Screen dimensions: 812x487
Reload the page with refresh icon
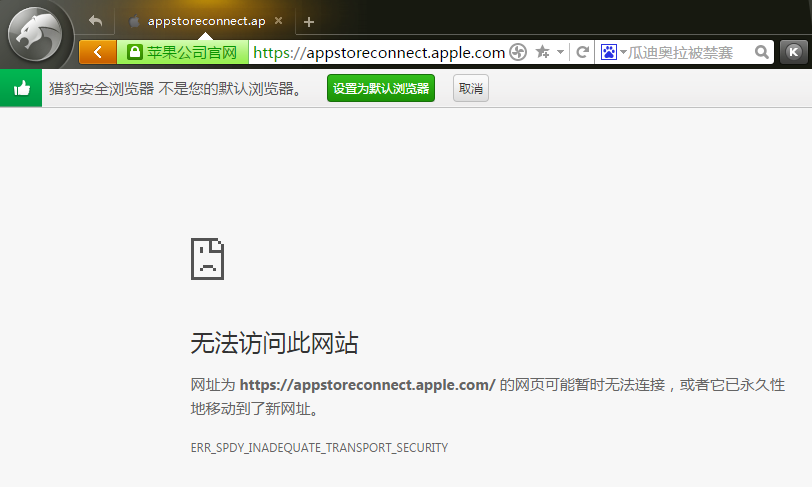point(583,52)
